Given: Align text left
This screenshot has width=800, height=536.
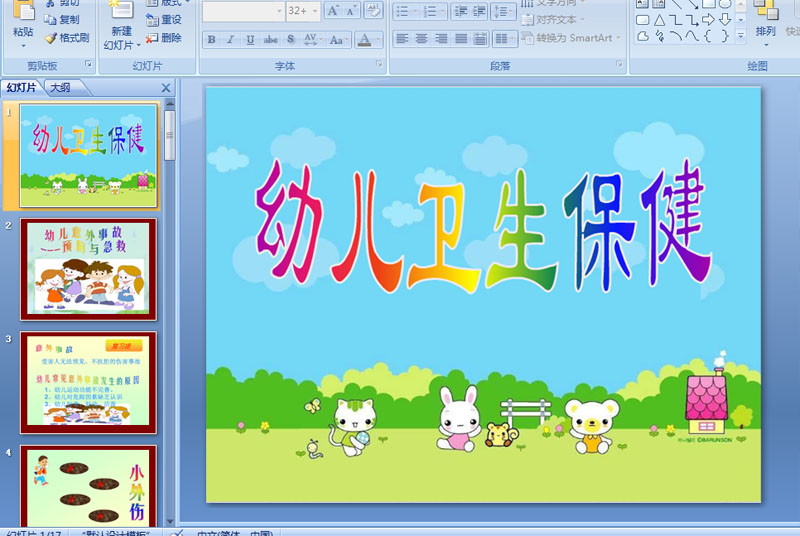Looking at the screenshot, I should click(x=402, y=39).
